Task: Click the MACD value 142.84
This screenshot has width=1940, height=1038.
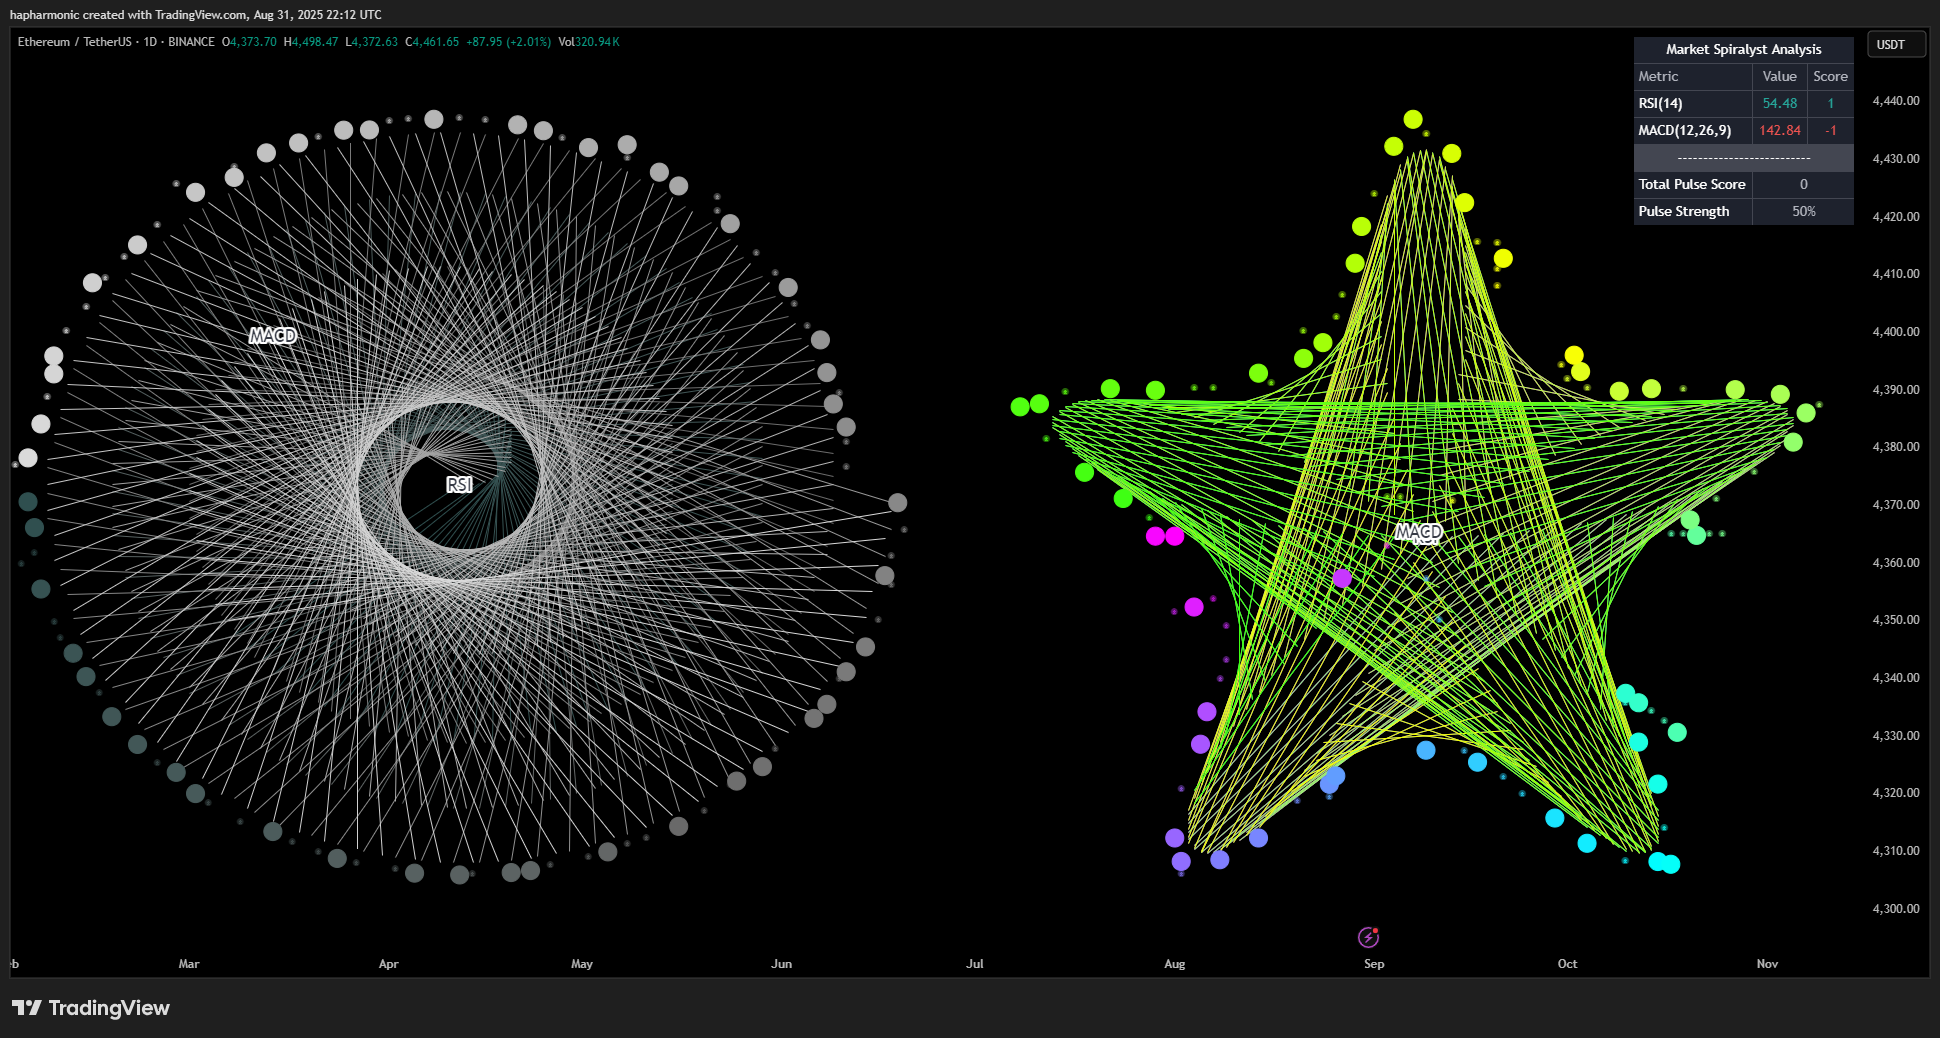Action: pos(1779,130)
